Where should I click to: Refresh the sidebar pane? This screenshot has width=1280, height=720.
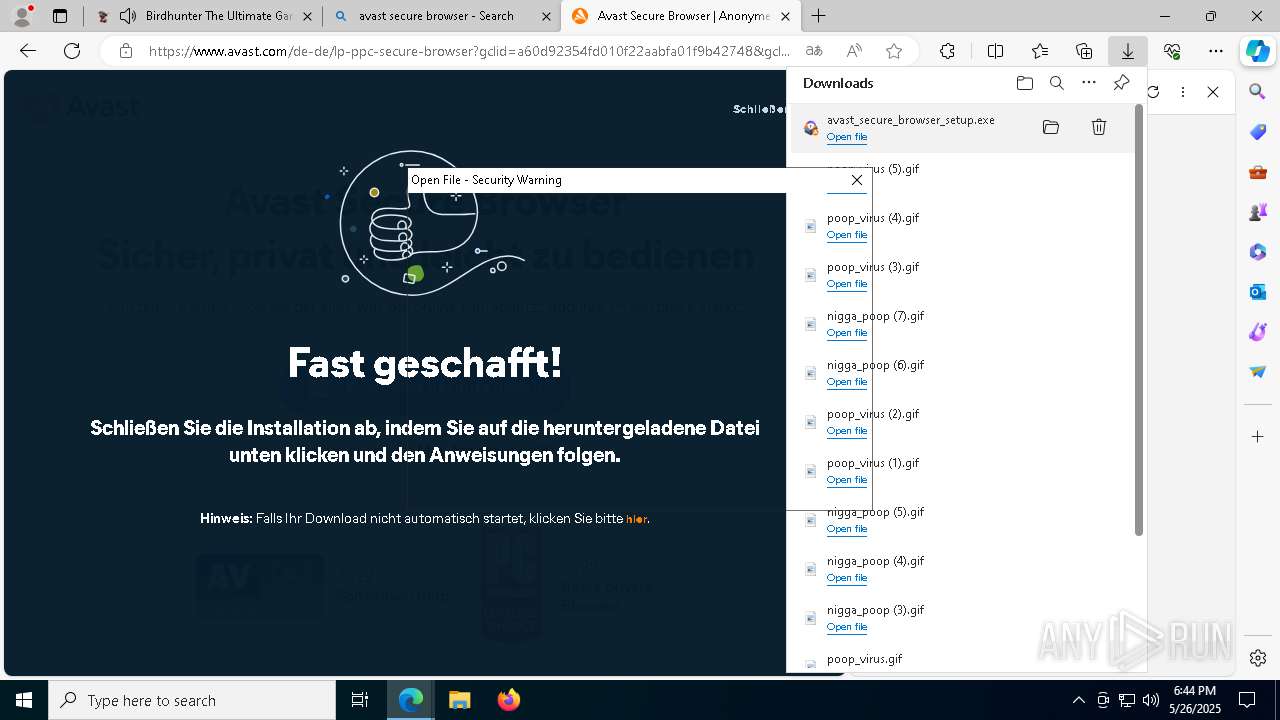[1153, 92]
